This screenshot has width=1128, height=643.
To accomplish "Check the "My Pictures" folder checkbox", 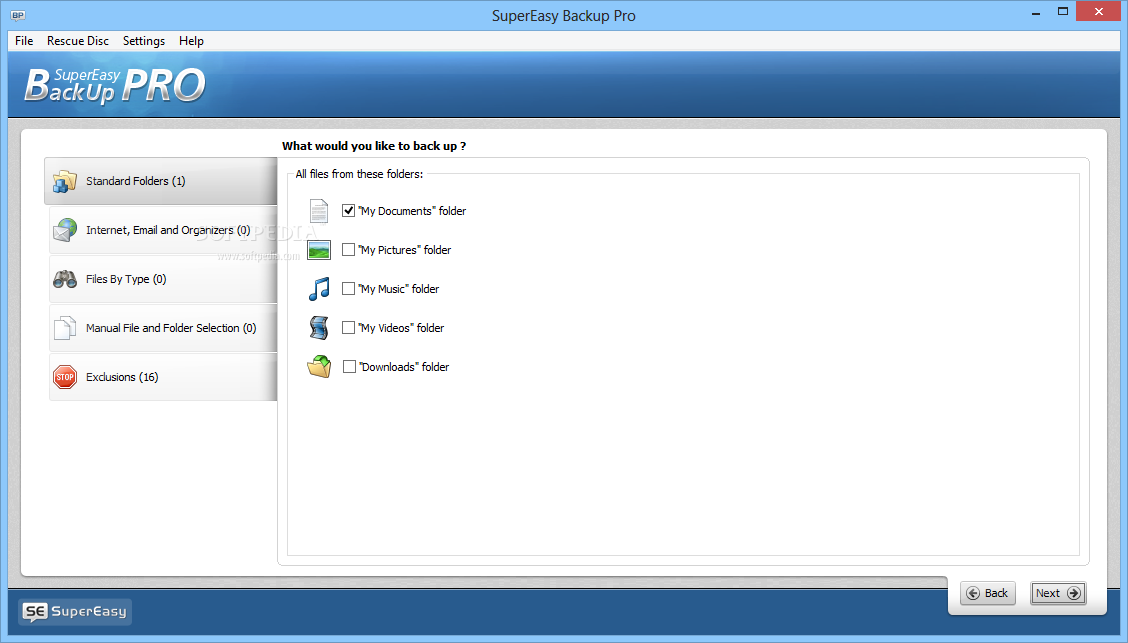I will click(x=348, y=250).
